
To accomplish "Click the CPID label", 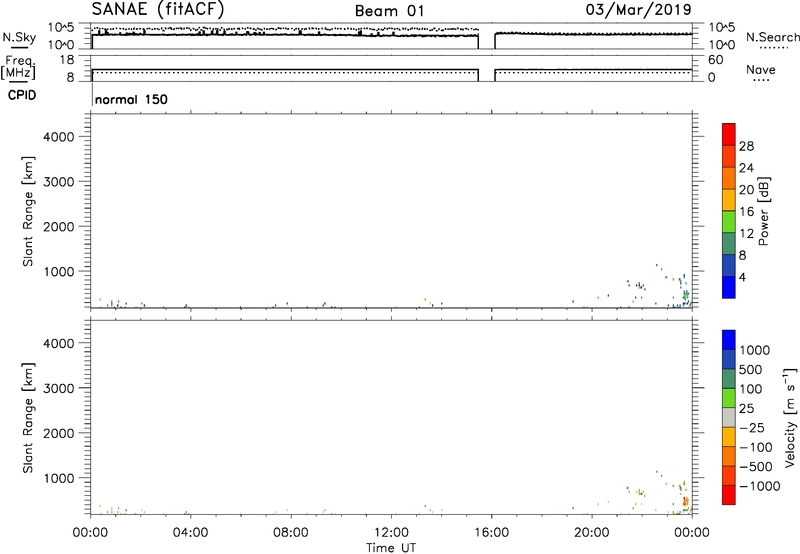I will [x=22, y=95].
